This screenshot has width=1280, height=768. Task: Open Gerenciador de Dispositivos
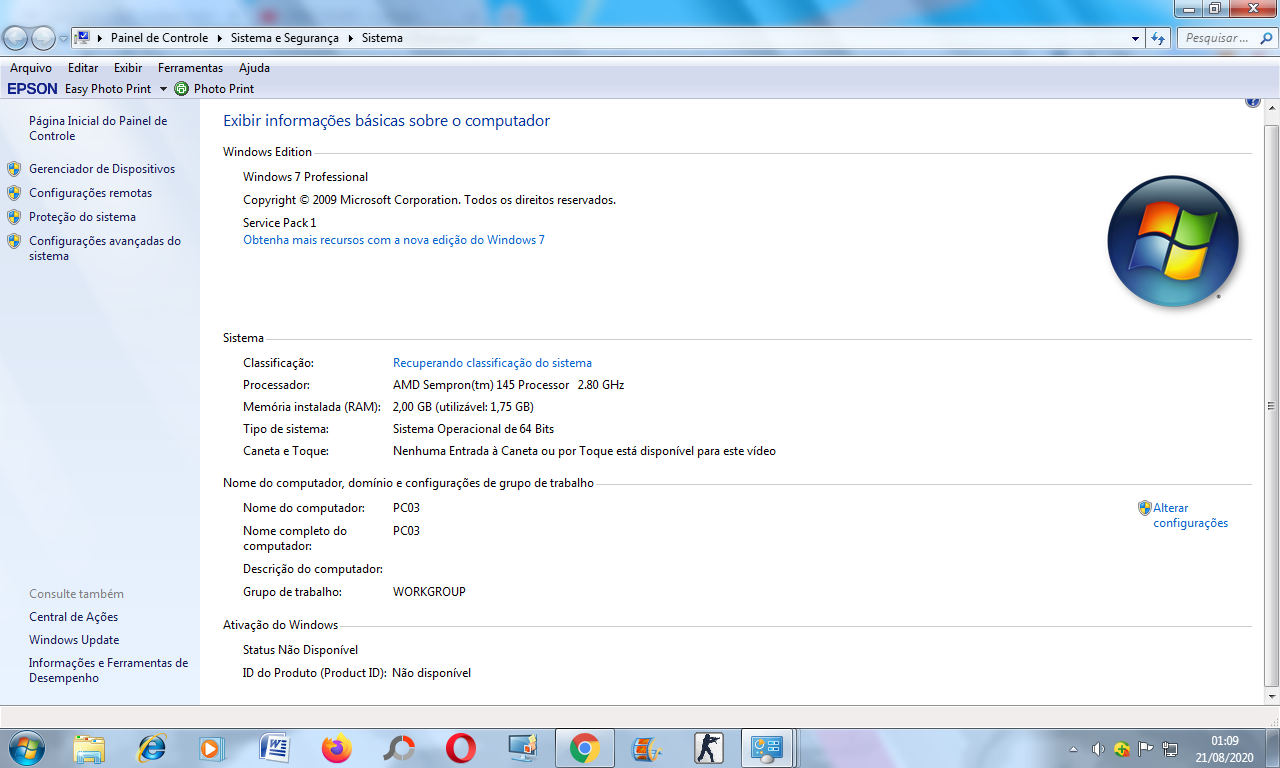click(x=102, y=169)
